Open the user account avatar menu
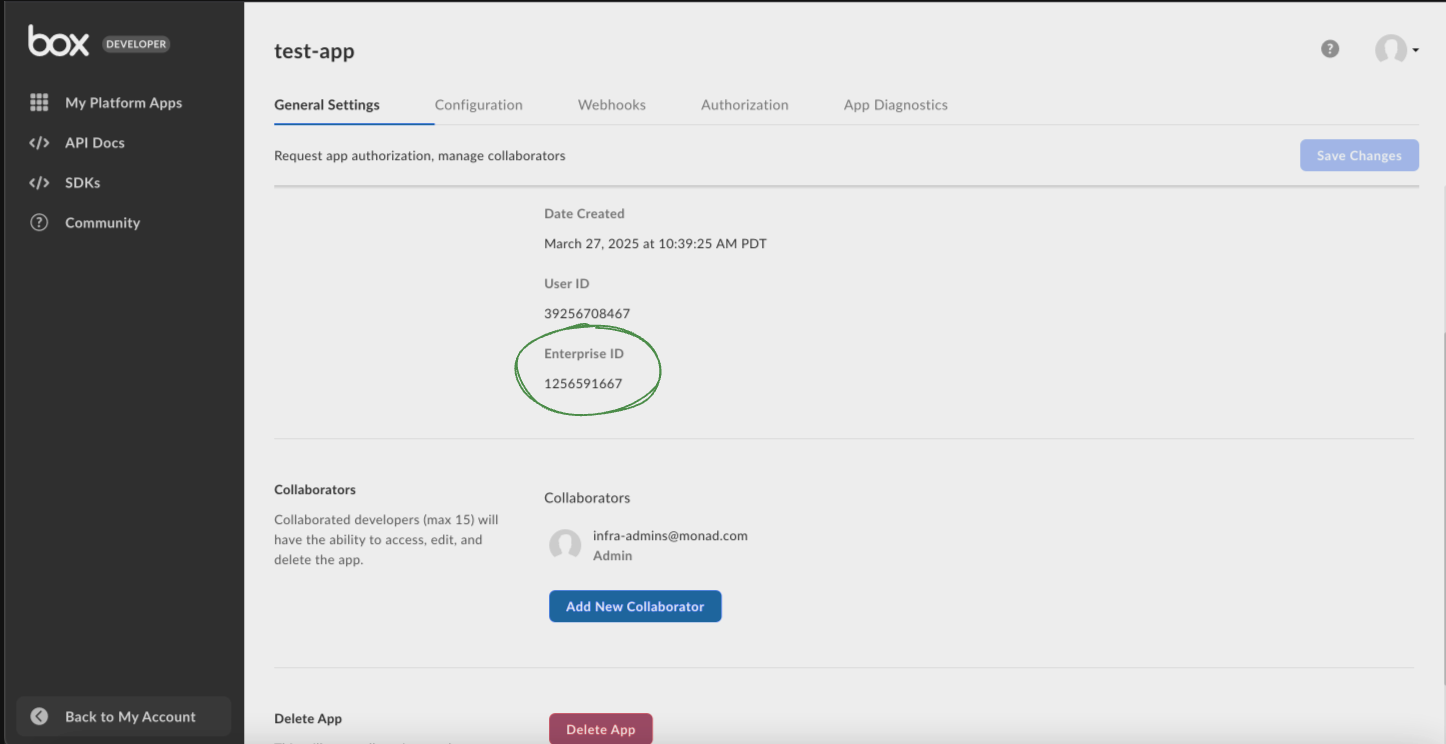Image resolution: width=1446 pixels, height=744 pixels. pyautogui.click(x=1390, y=49)
